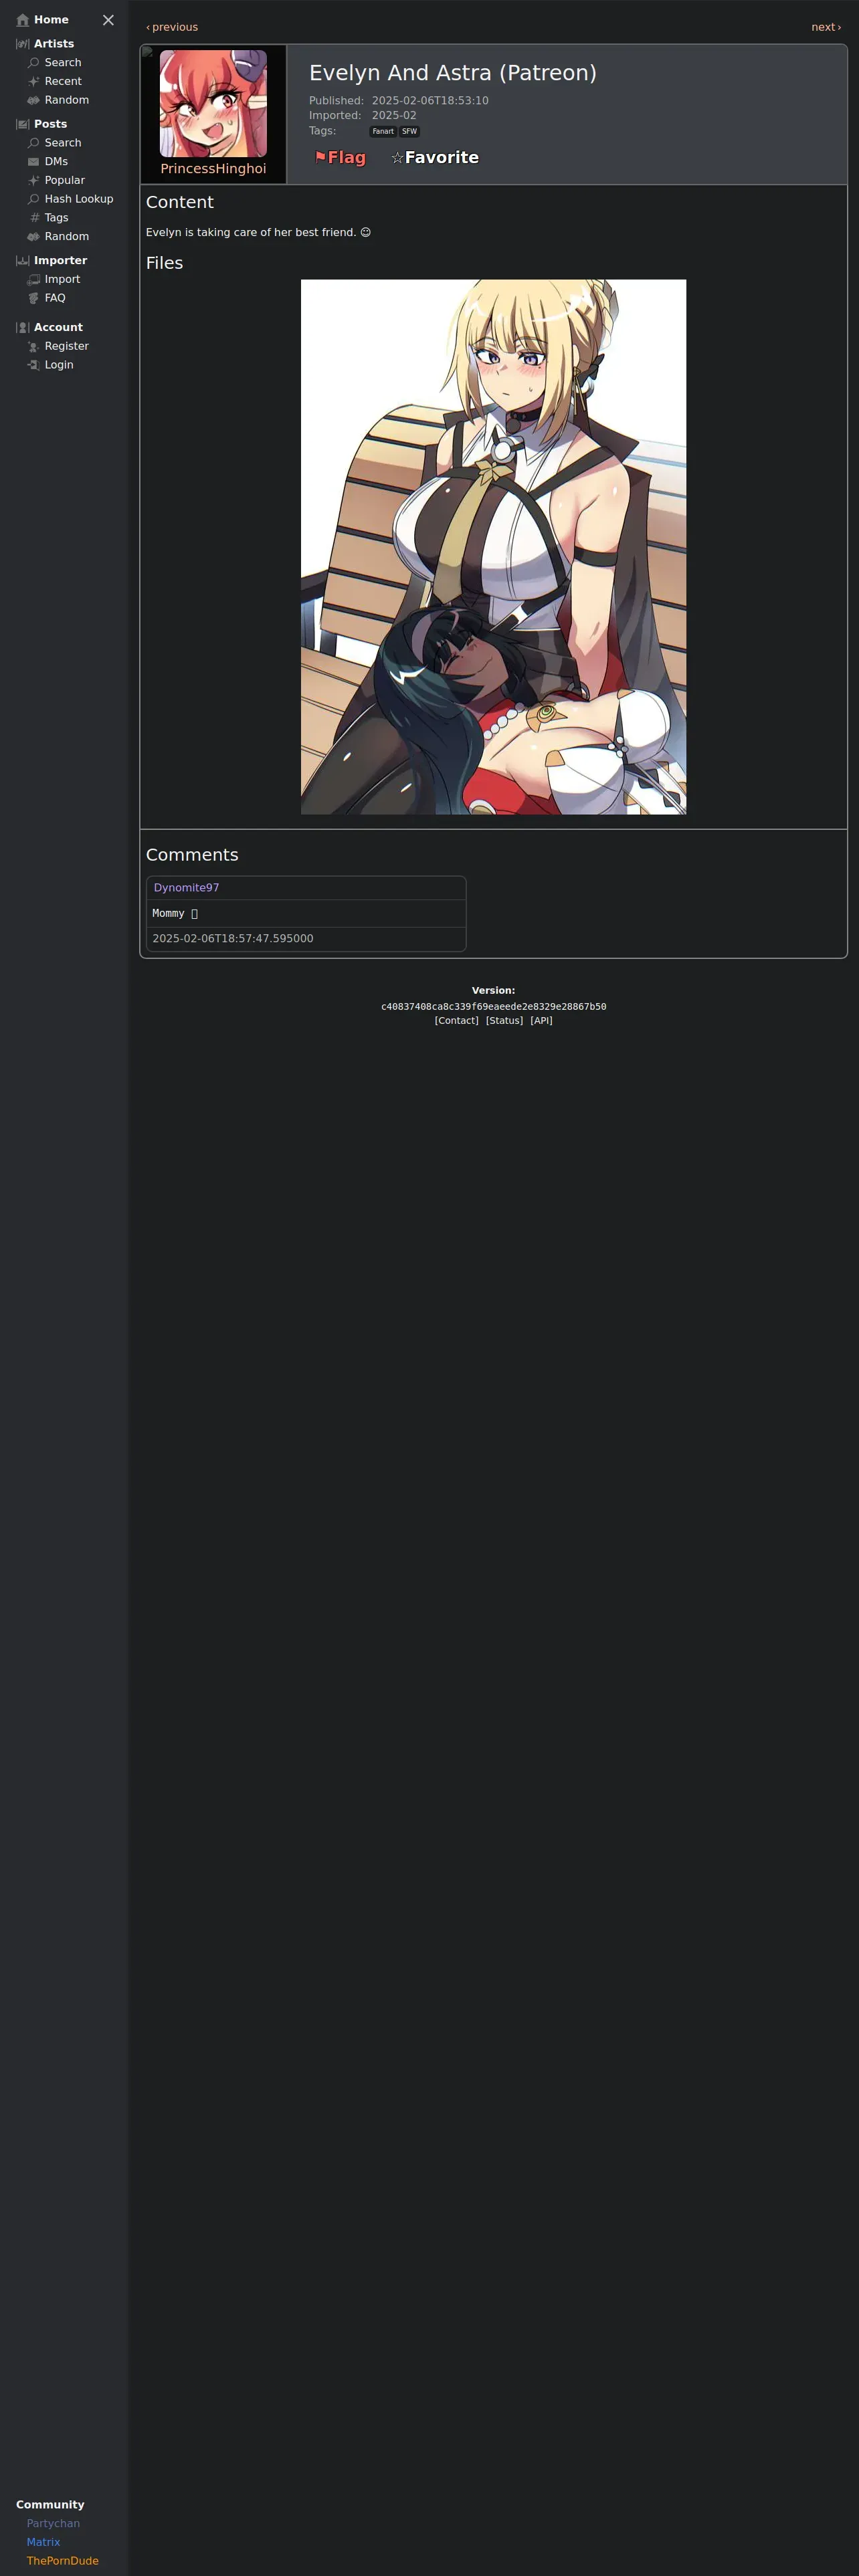Image resolution: width=859 pixels, height=2576 pixels.
Task: Browse the Tags page
Action: [57, 218]
